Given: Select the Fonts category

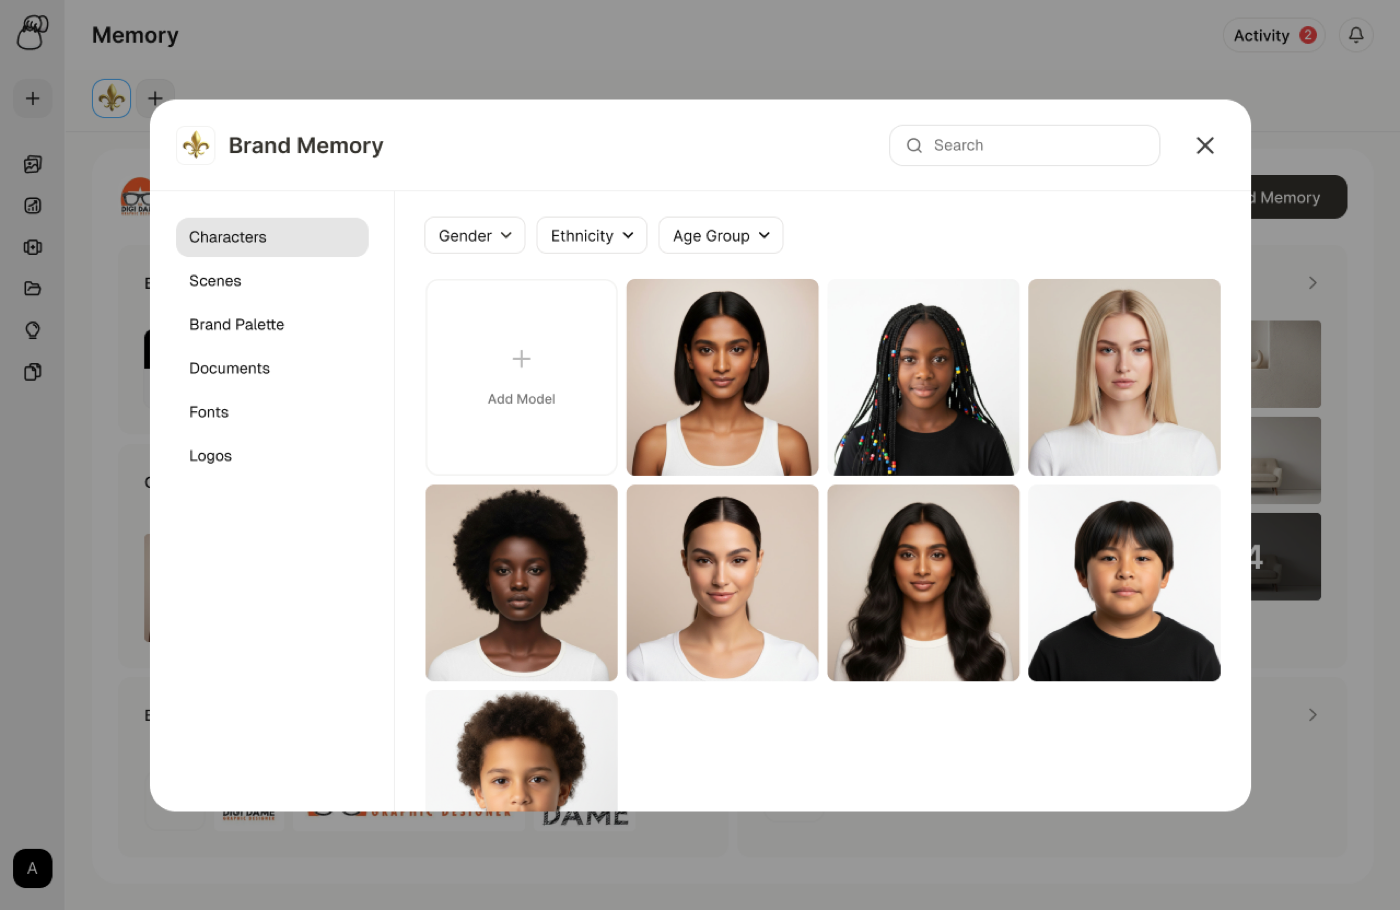Looking at the screenshot, I should click(272, 412).
